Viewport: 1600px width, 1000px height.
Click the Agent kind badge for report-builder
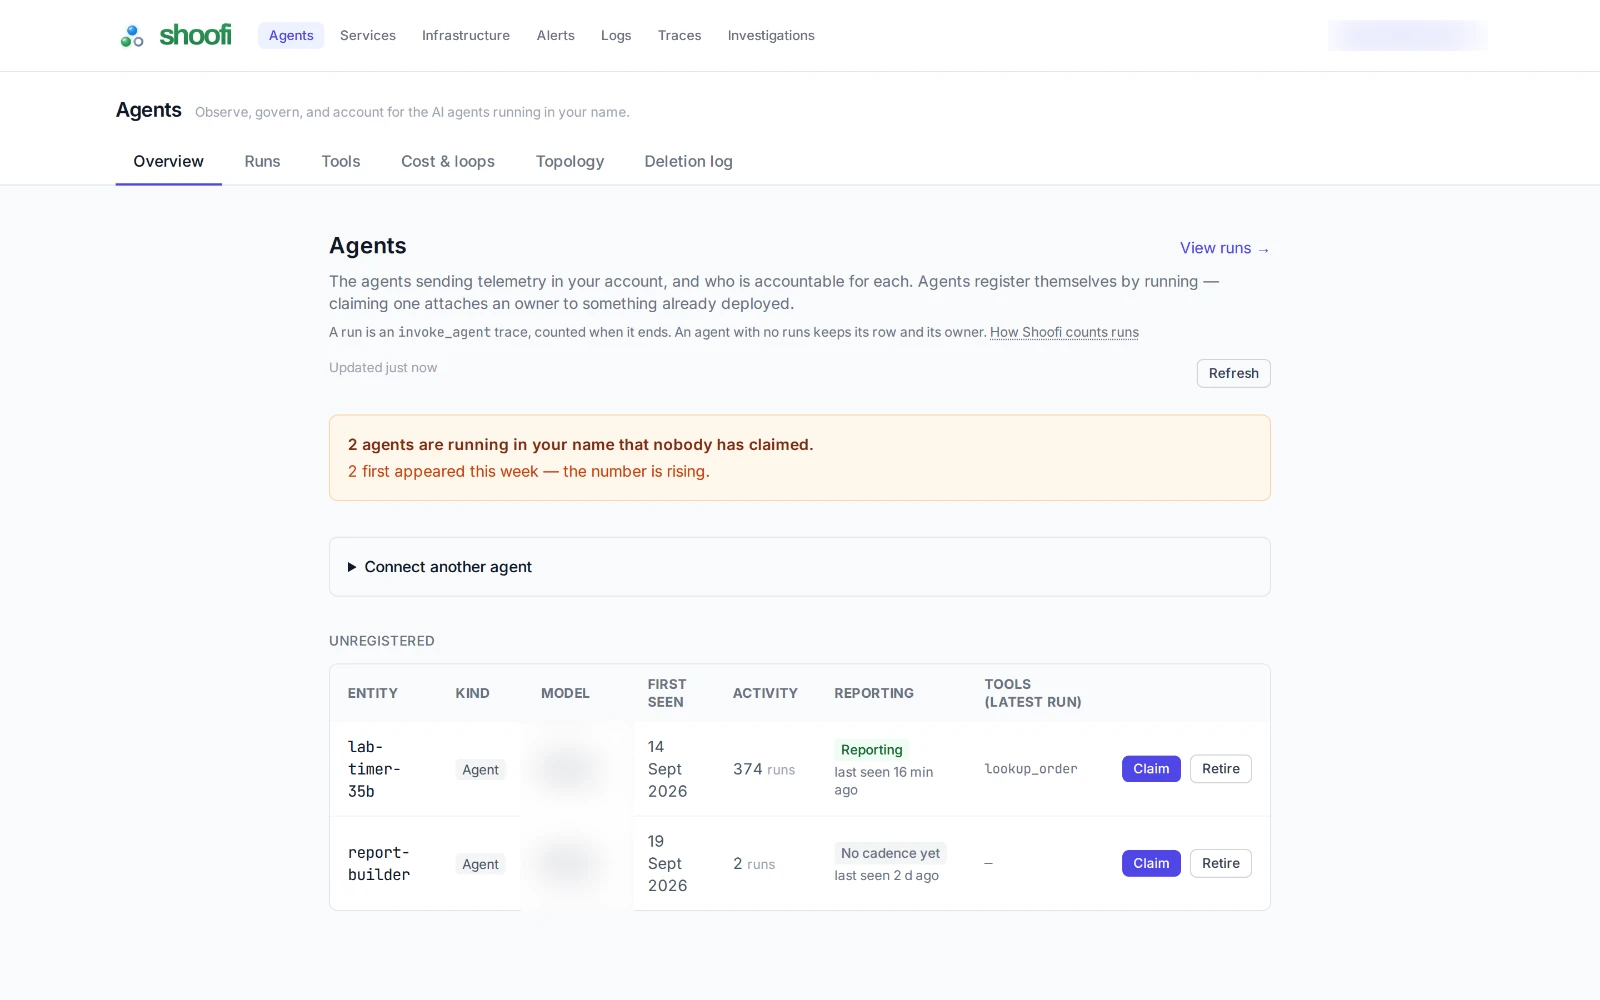coord(480,864)
